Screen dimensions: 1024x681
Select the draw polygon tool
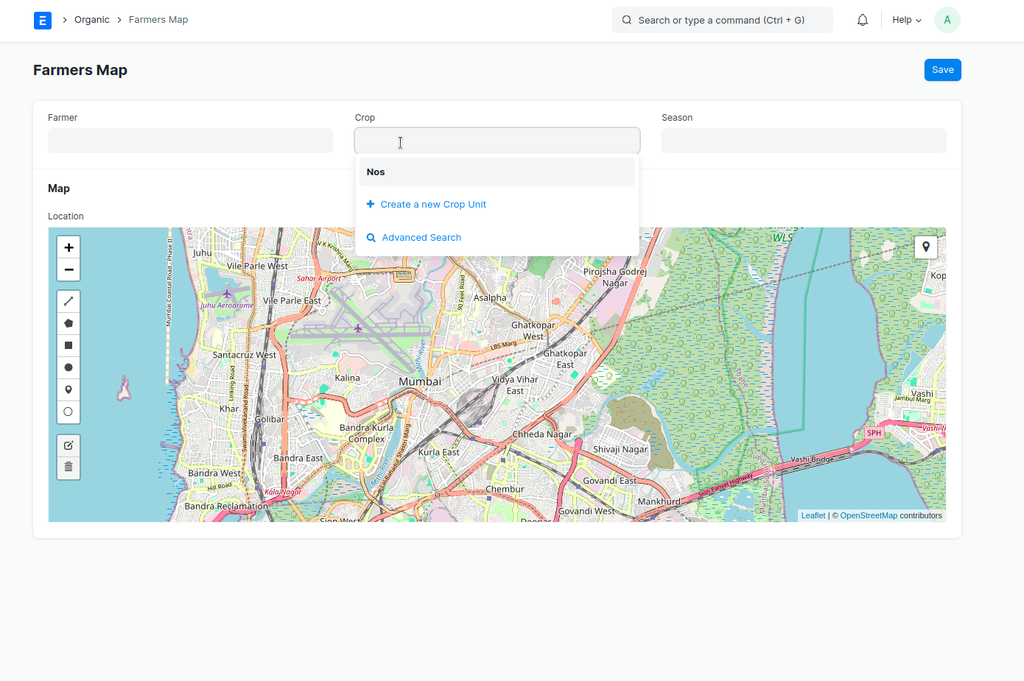[68, 323]
